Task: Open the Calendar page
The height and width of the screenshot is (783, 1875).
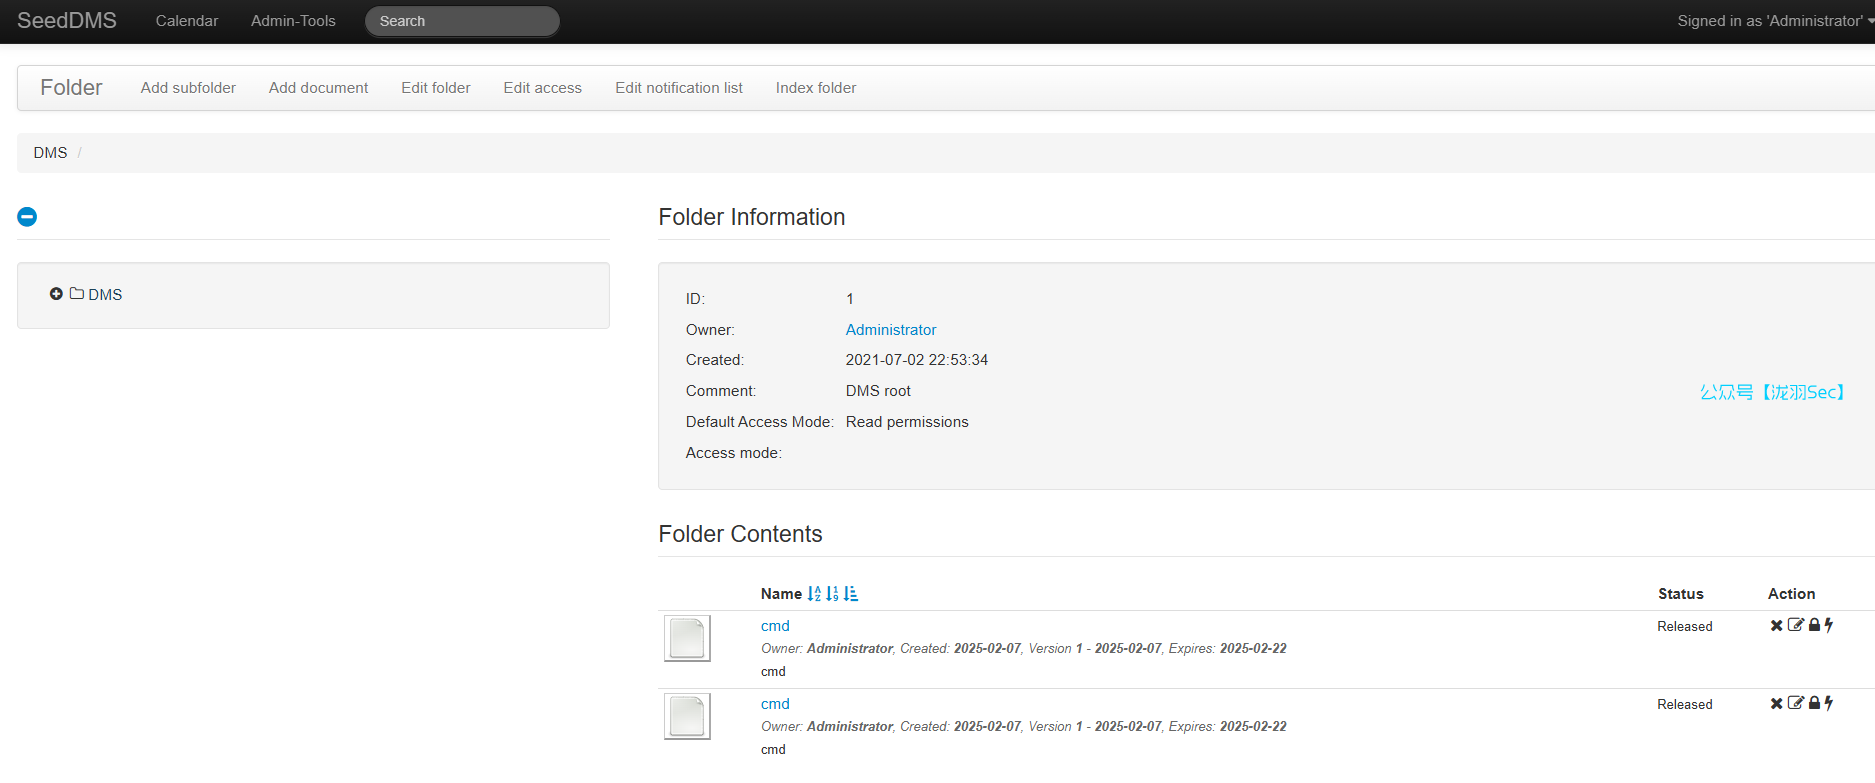Action: (x=186, y=21)
